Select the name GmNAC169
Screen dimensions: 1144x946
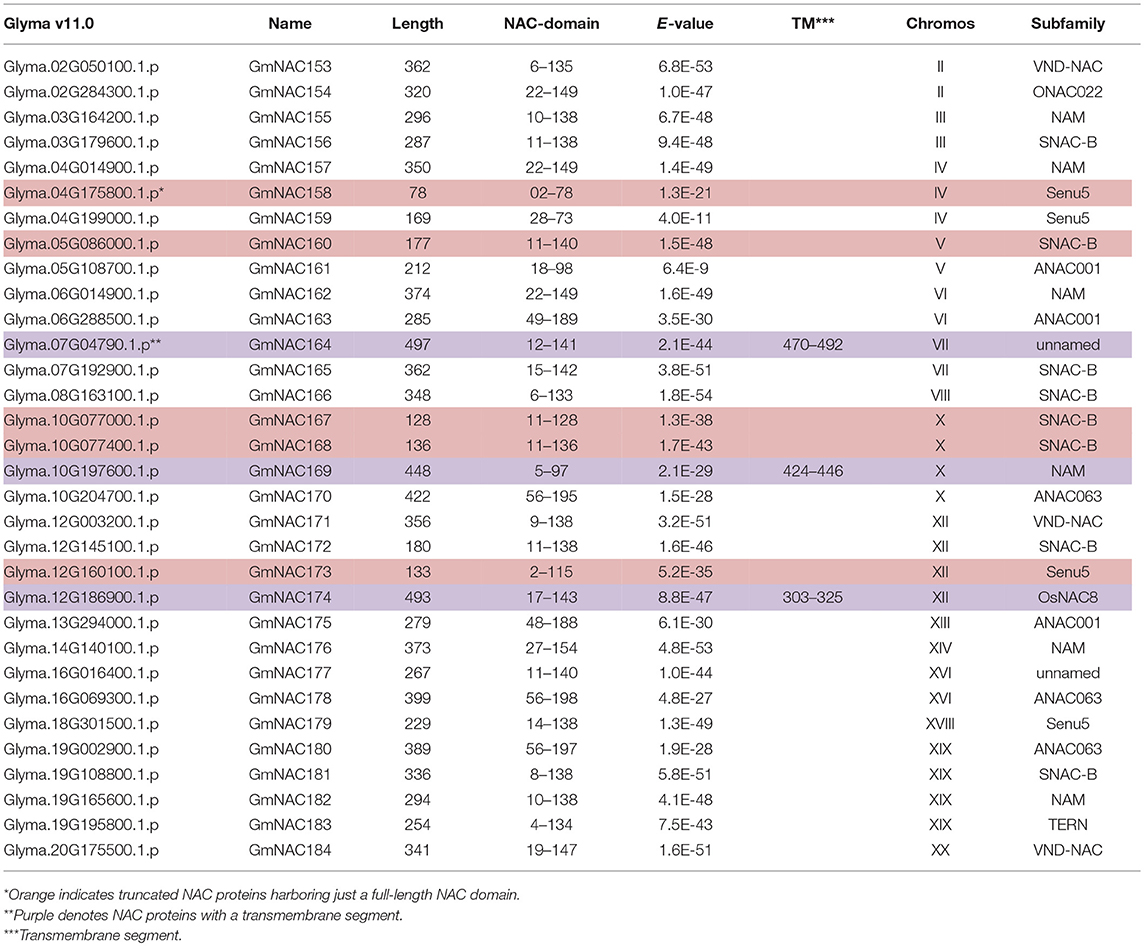pyautogui.click(x=290, y=471)
